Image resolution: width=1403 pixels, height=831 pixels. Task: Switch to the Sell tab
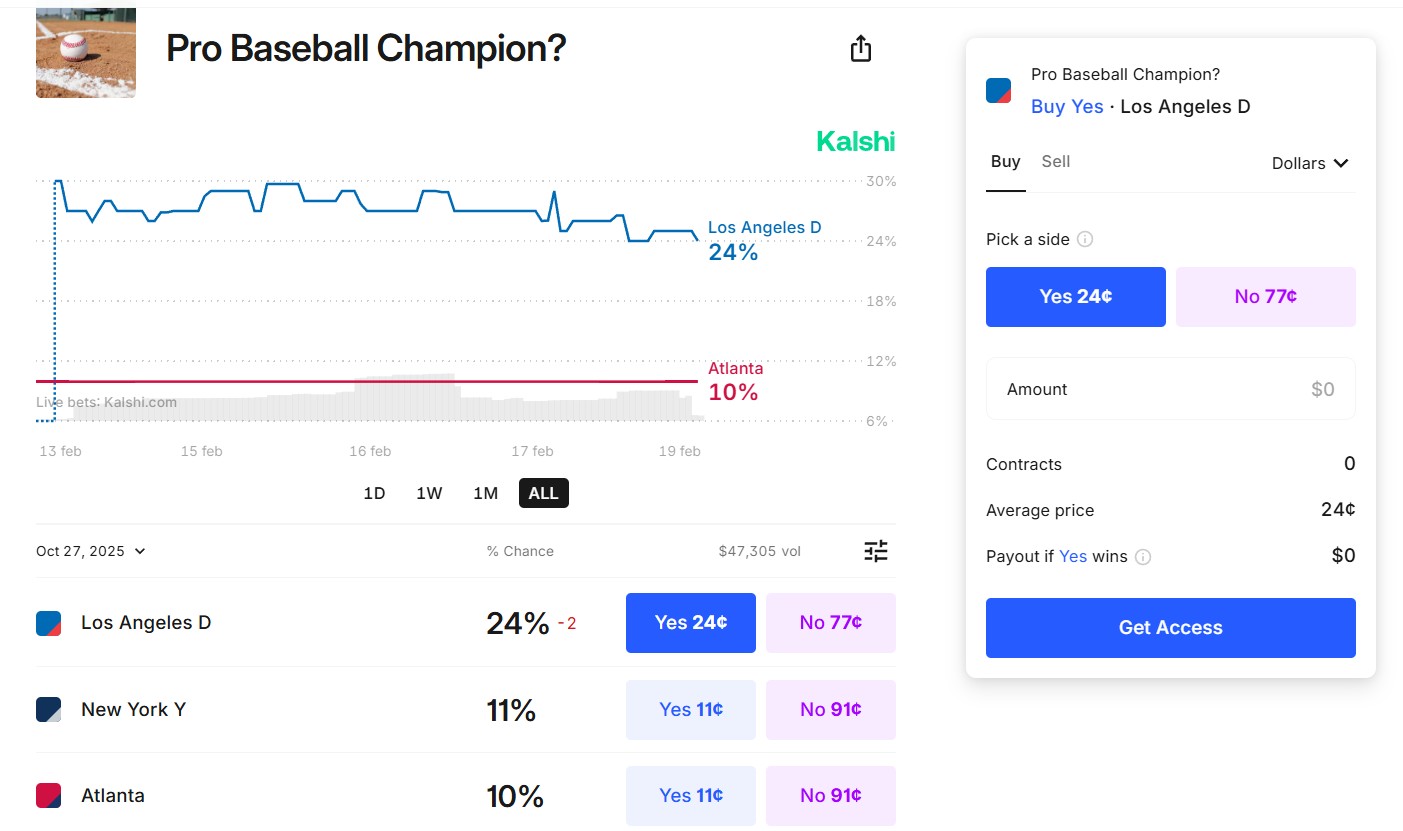tap(1055, 162)
